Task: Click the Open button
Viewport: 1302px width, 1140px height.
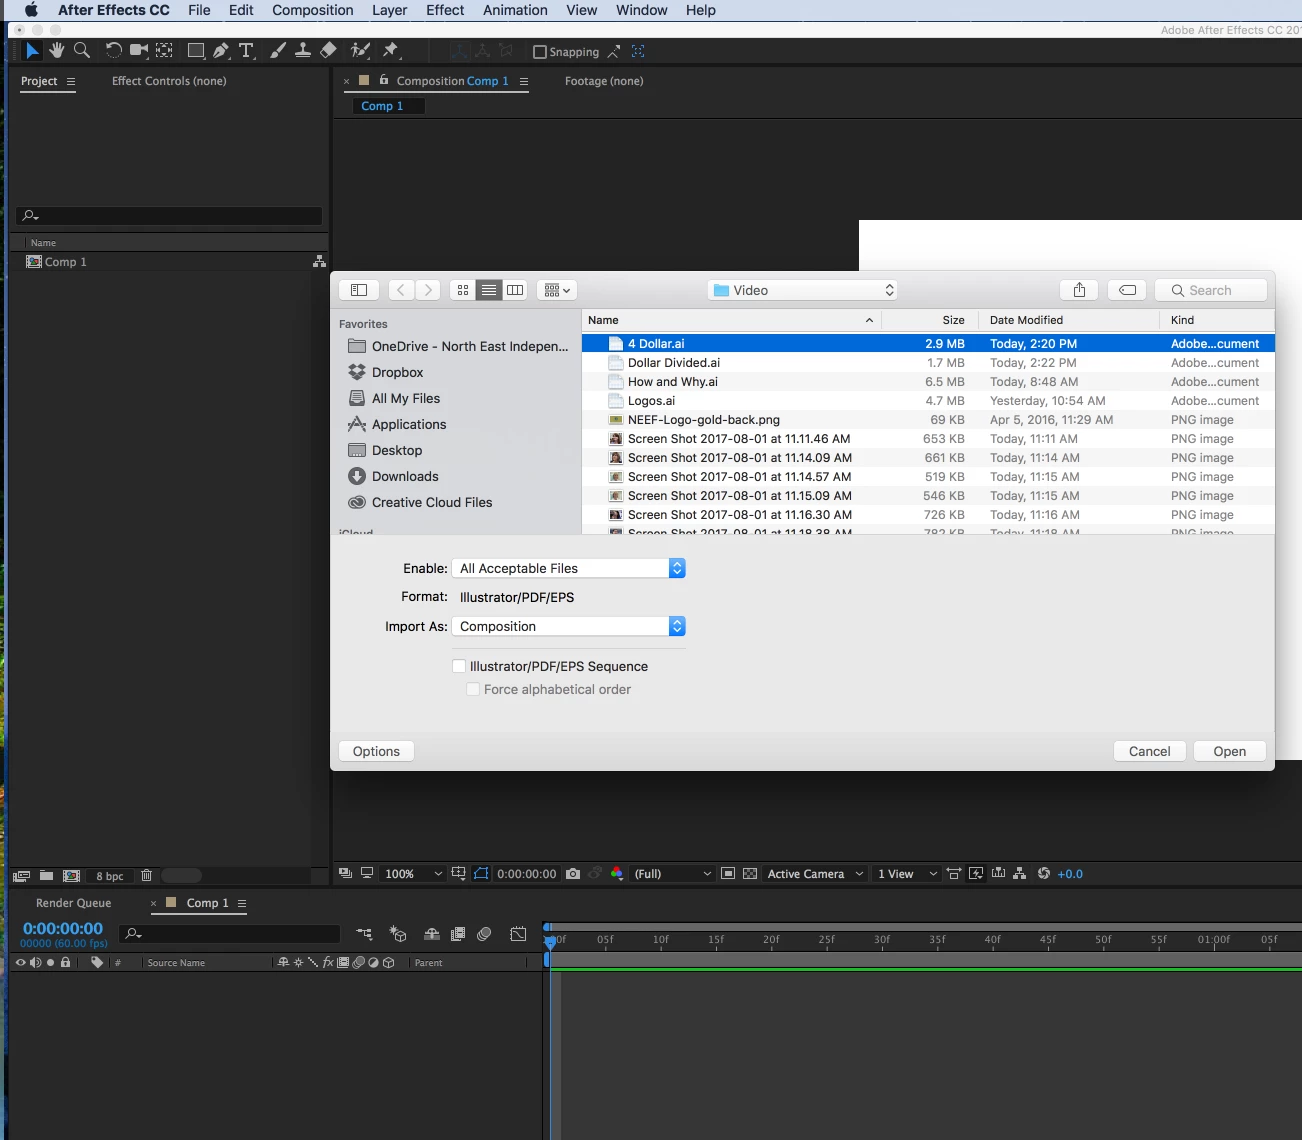Action: [x=1229, y=751]
